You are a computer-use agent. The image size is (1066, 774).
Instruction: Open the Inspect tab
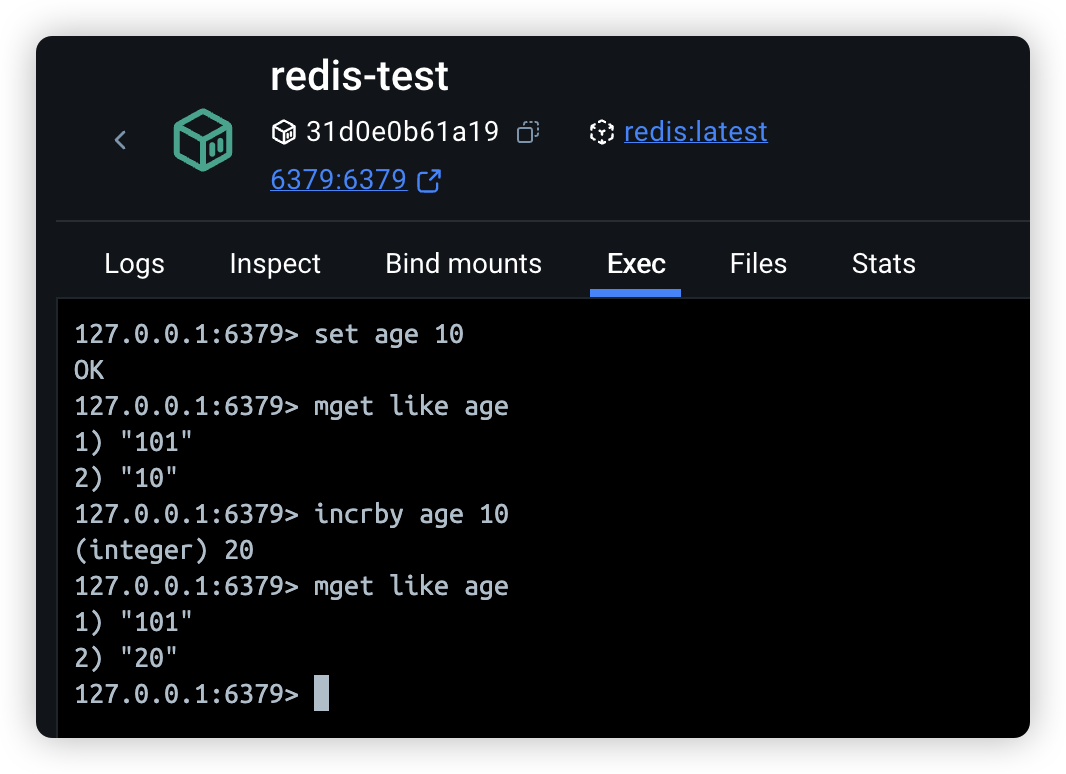tap(275, 264)
